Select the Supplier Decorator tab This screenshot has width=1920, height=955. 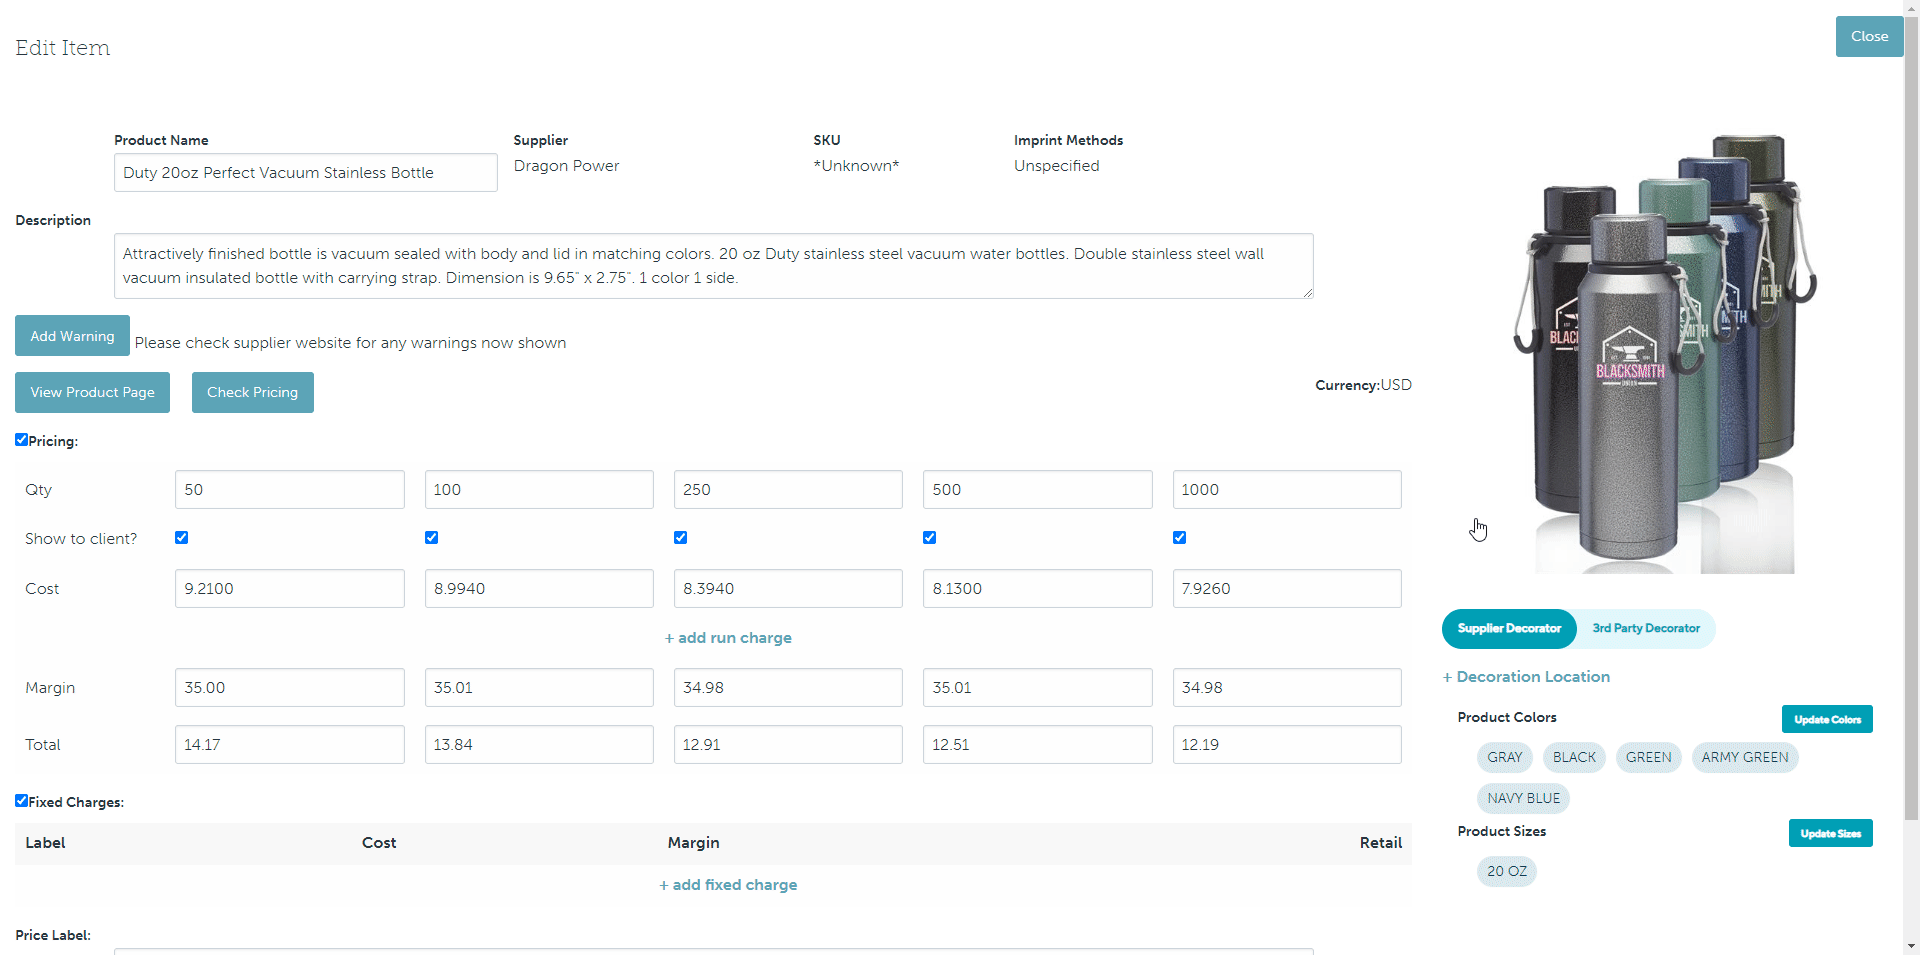coord(1508,629)
